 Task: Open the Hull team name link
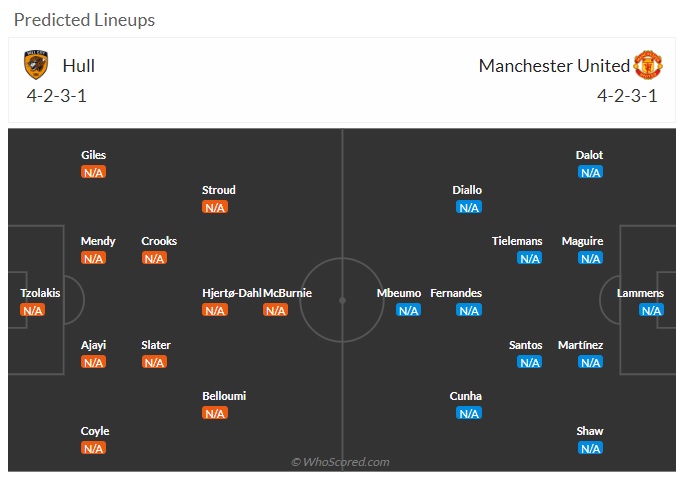(x=78, y=66)
